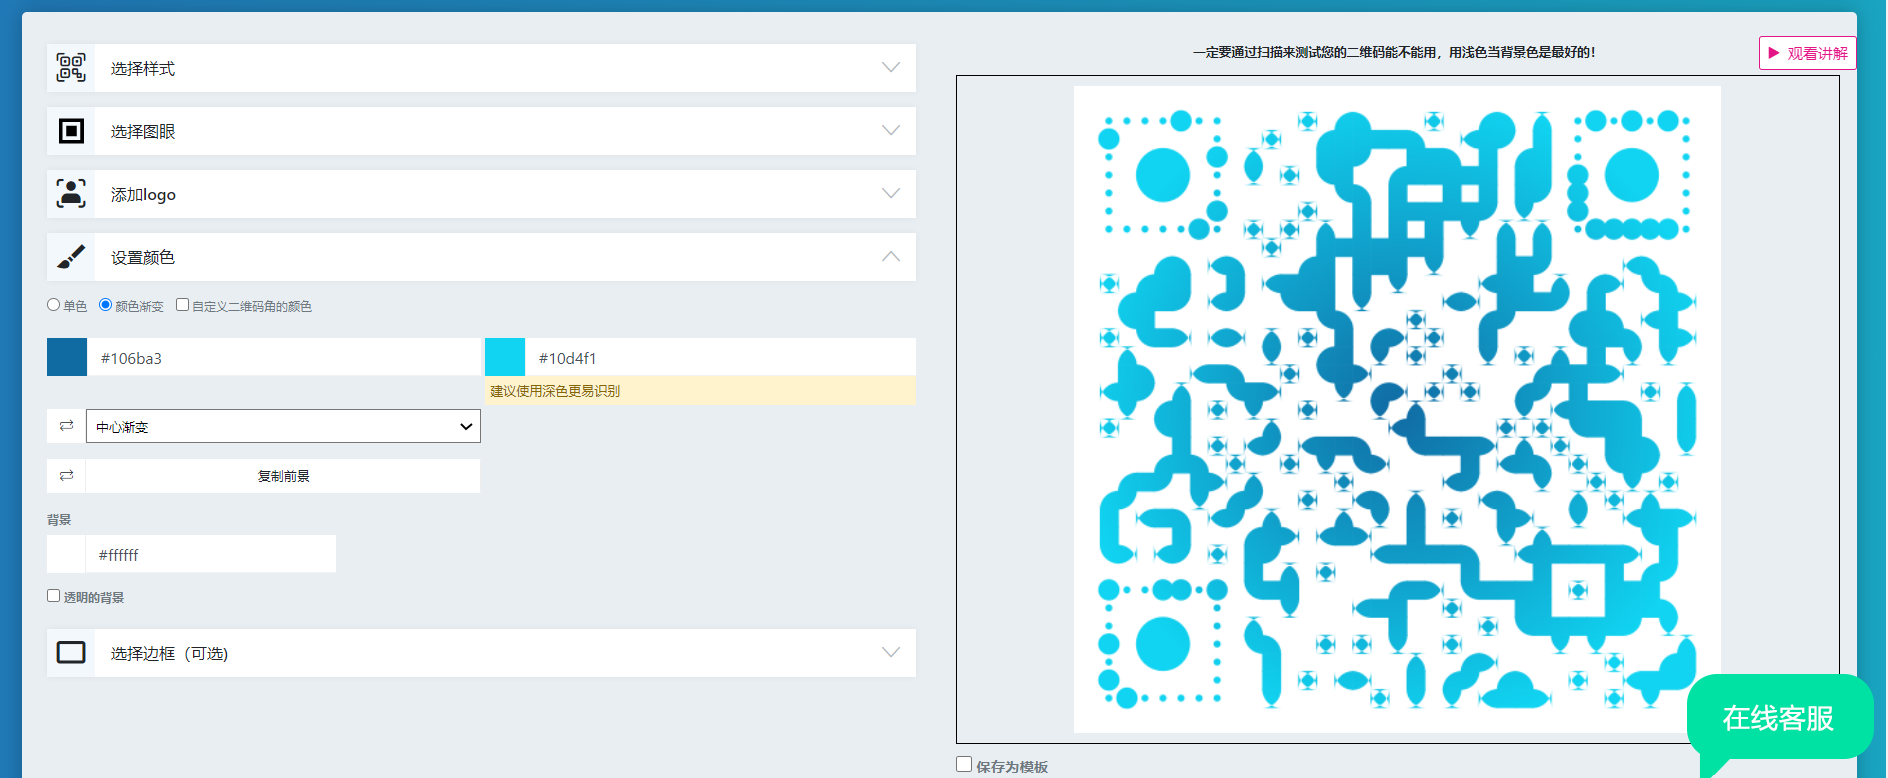Viewport: 1888px width, 778px height.
Task: Check the 保存为模板 checkbox
Action: [x=964, y=764]
